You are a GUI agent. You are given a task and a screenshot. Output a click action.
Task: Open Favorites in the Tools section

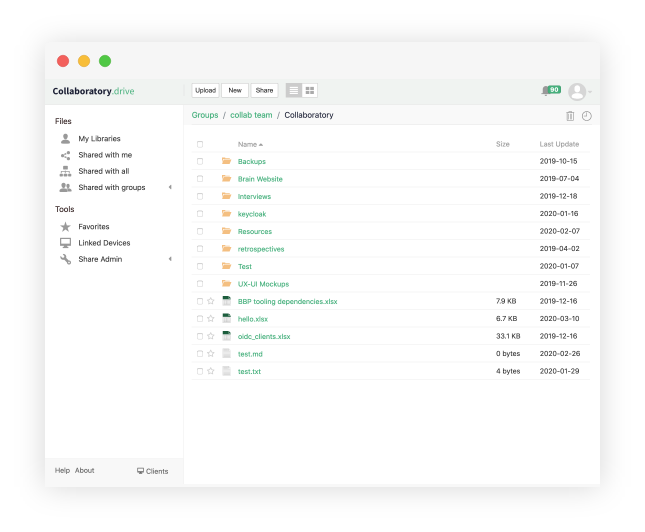pos(93,227)
